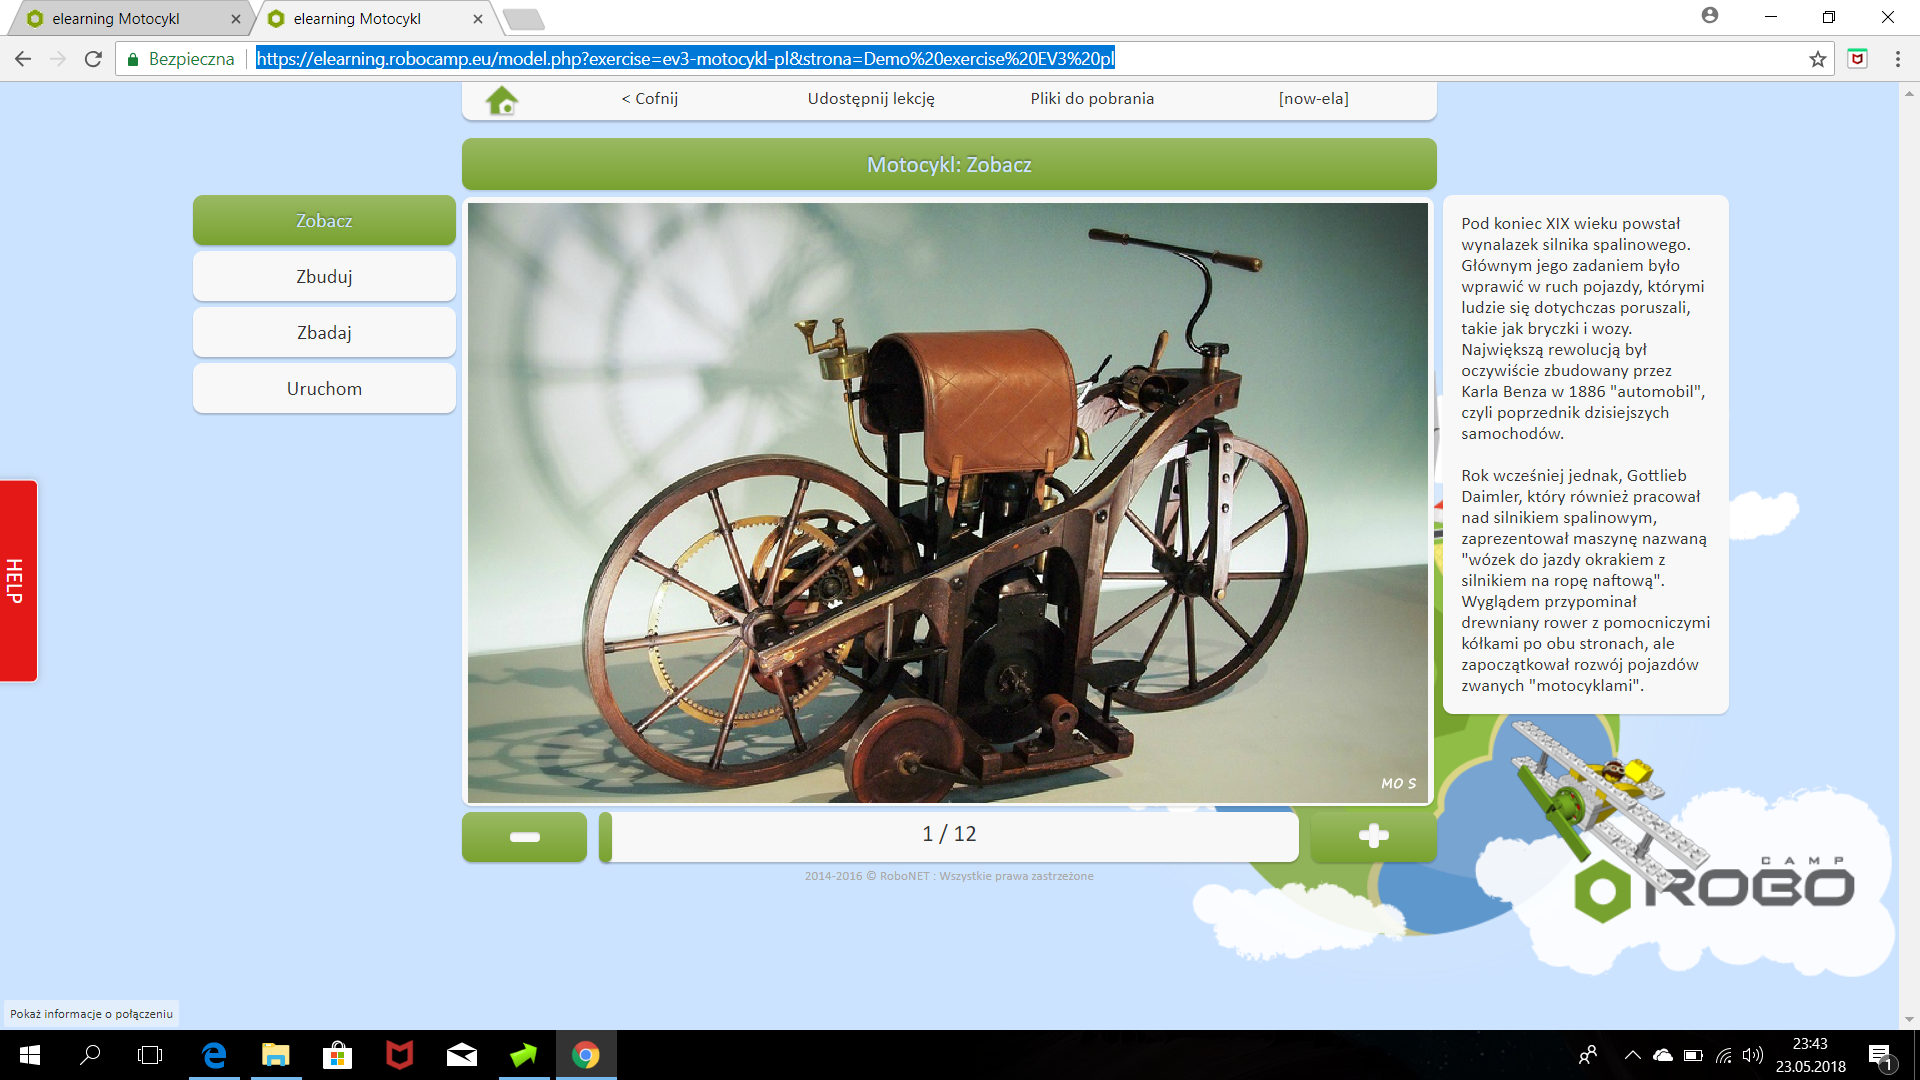Launch Microsoft Edge from taskbar
1920x1080 pixels.
click(214, 1055)
